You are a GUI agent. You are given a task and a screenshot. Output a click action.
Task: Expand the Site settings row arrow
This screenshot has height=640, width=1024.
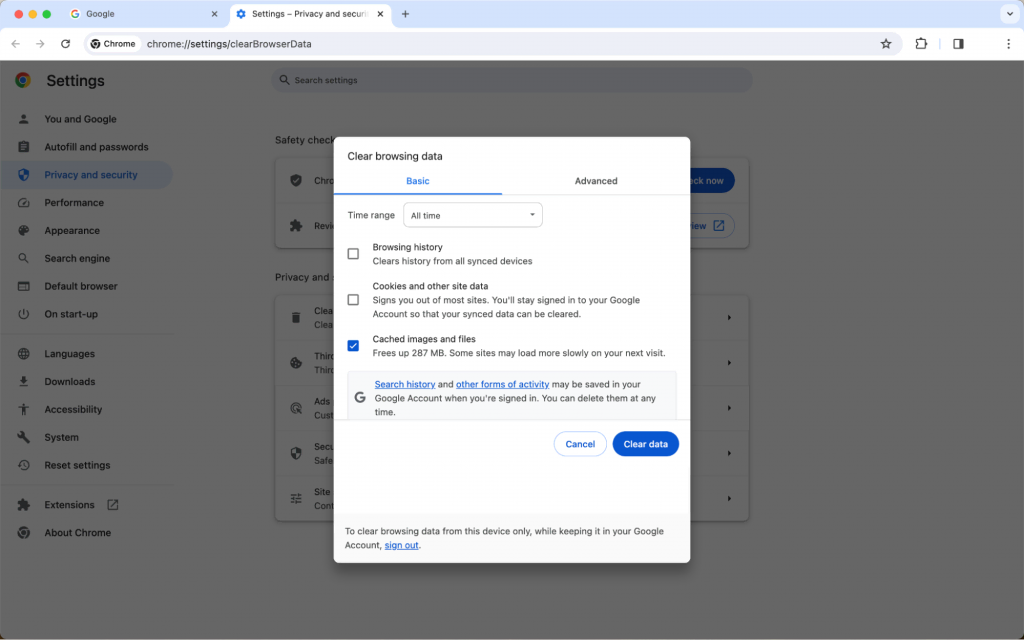[729, 498]
